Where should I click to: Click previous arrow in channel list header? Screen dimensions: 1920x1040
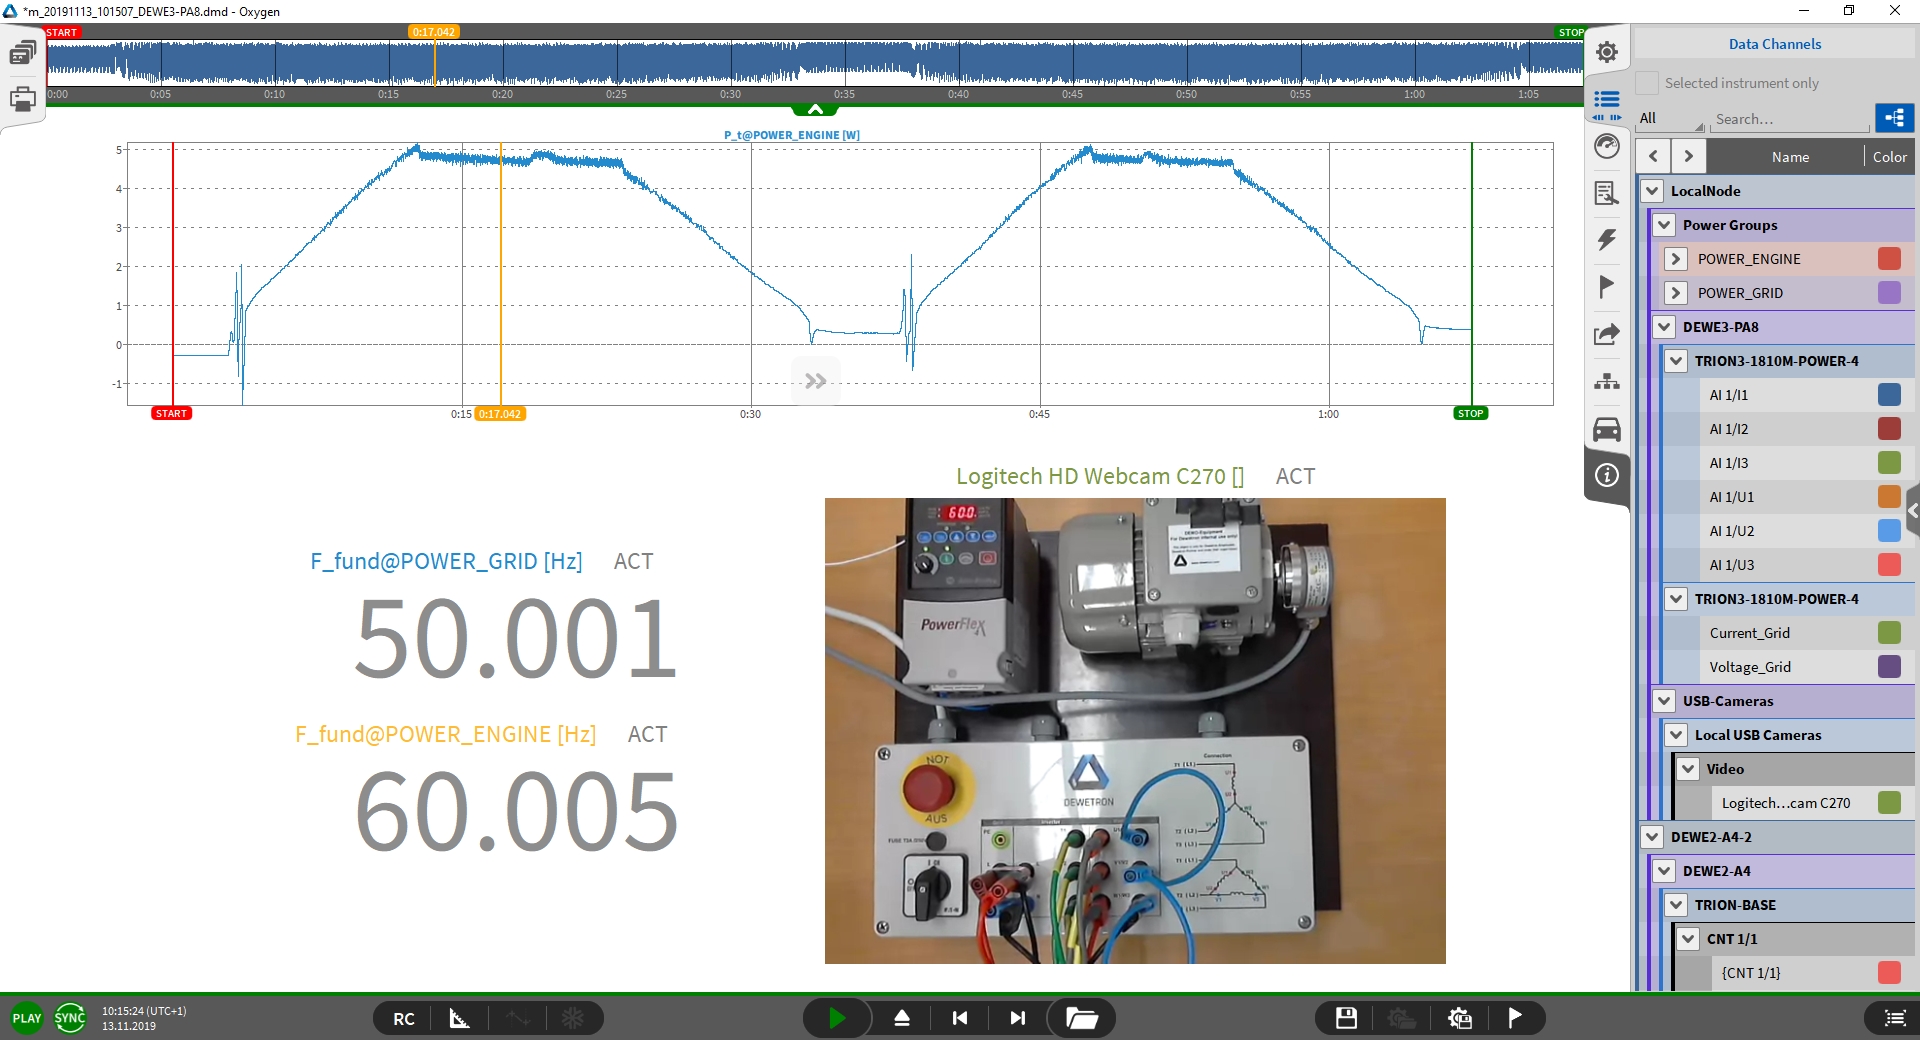click(1653, 156)
